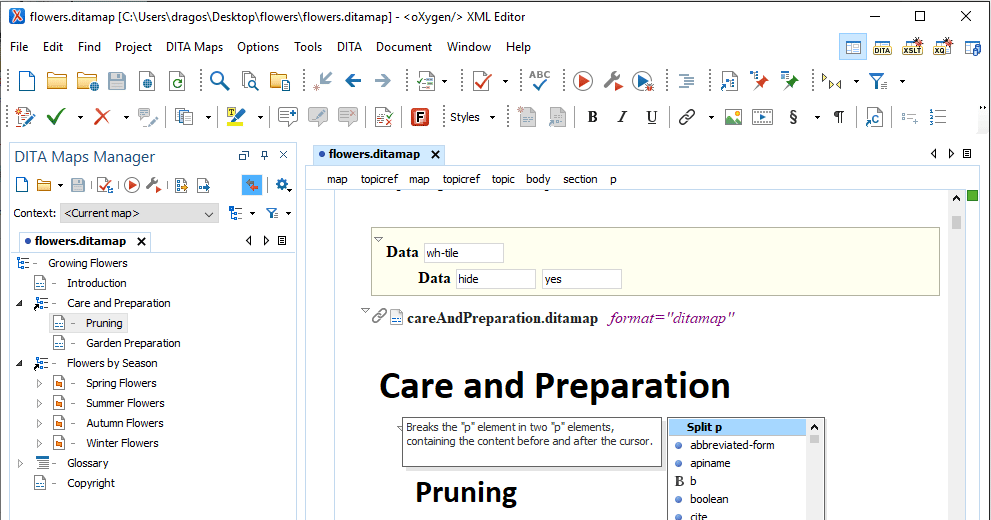The height and width of the screenshot is (520, 991).
Task: Select the flowers.ditamap editor tab
Action: [374, 154]
